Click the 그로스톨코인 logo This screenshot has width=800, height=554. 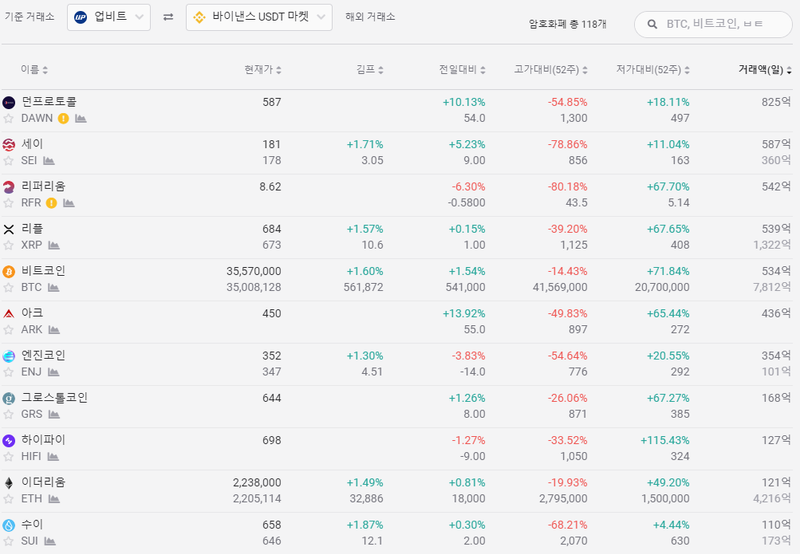pos(9,398)
